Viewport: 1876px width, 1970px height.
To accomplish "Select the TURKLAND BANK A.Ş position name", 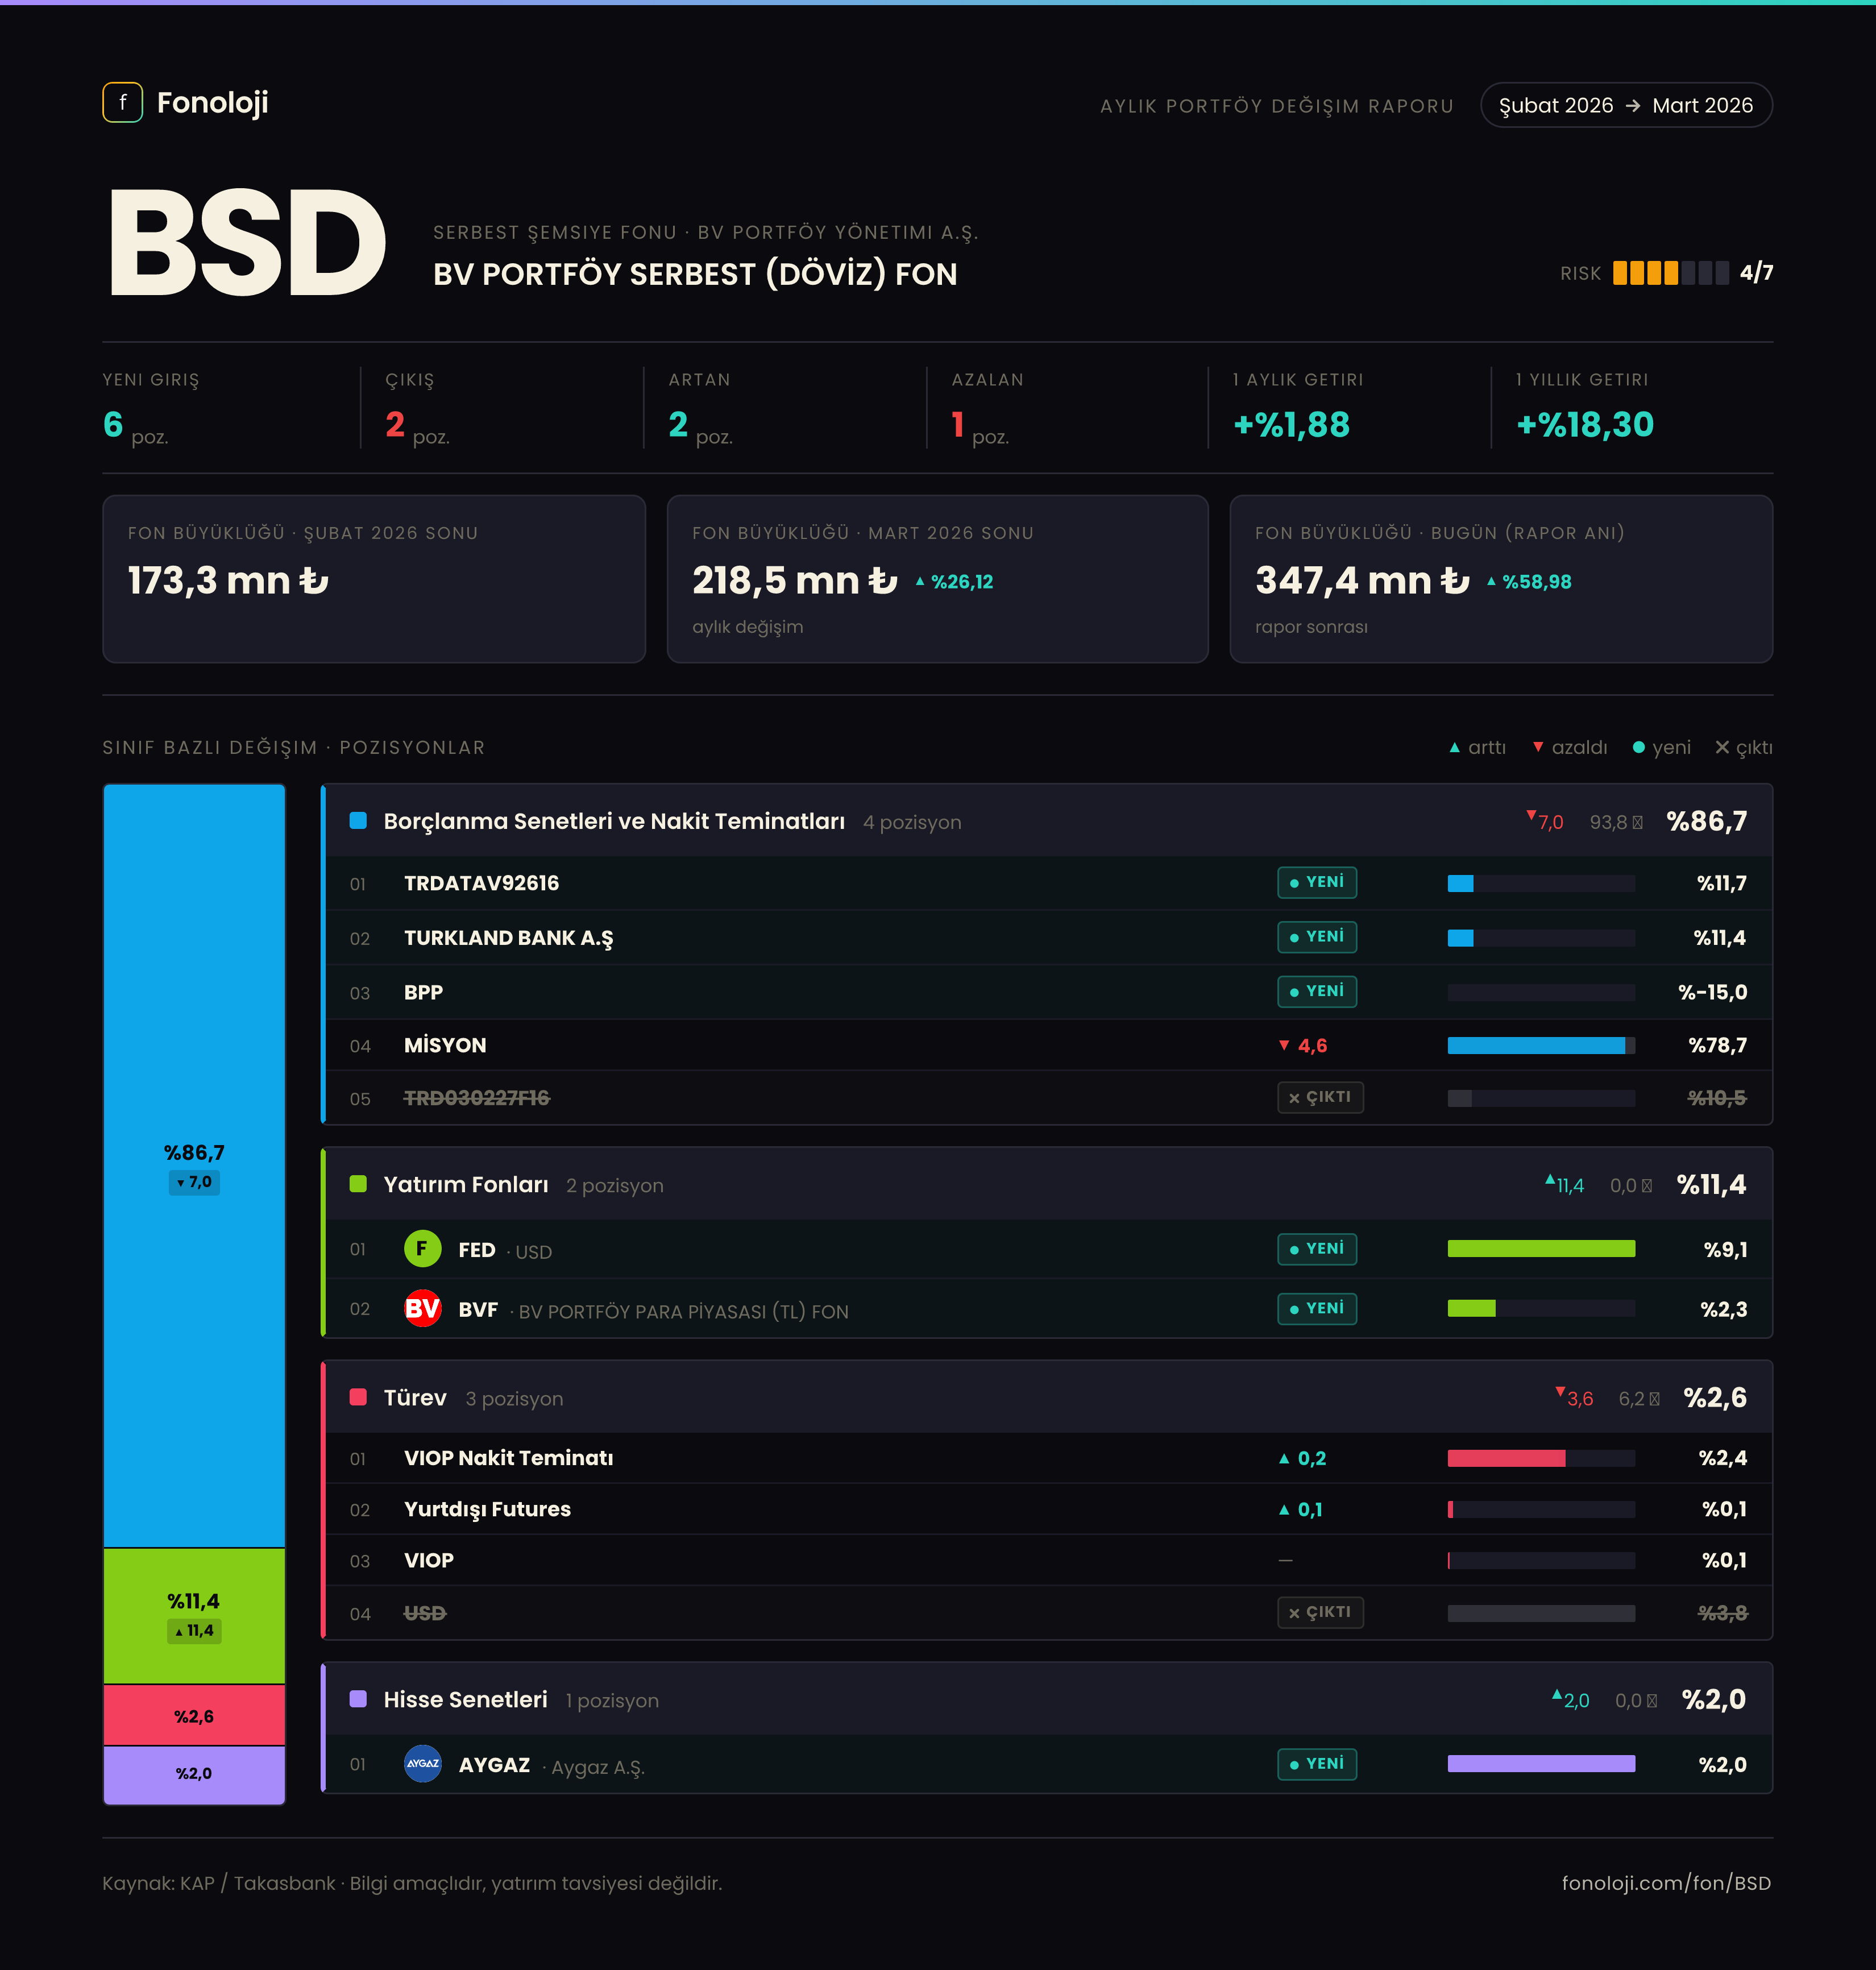I will point(508,938).
